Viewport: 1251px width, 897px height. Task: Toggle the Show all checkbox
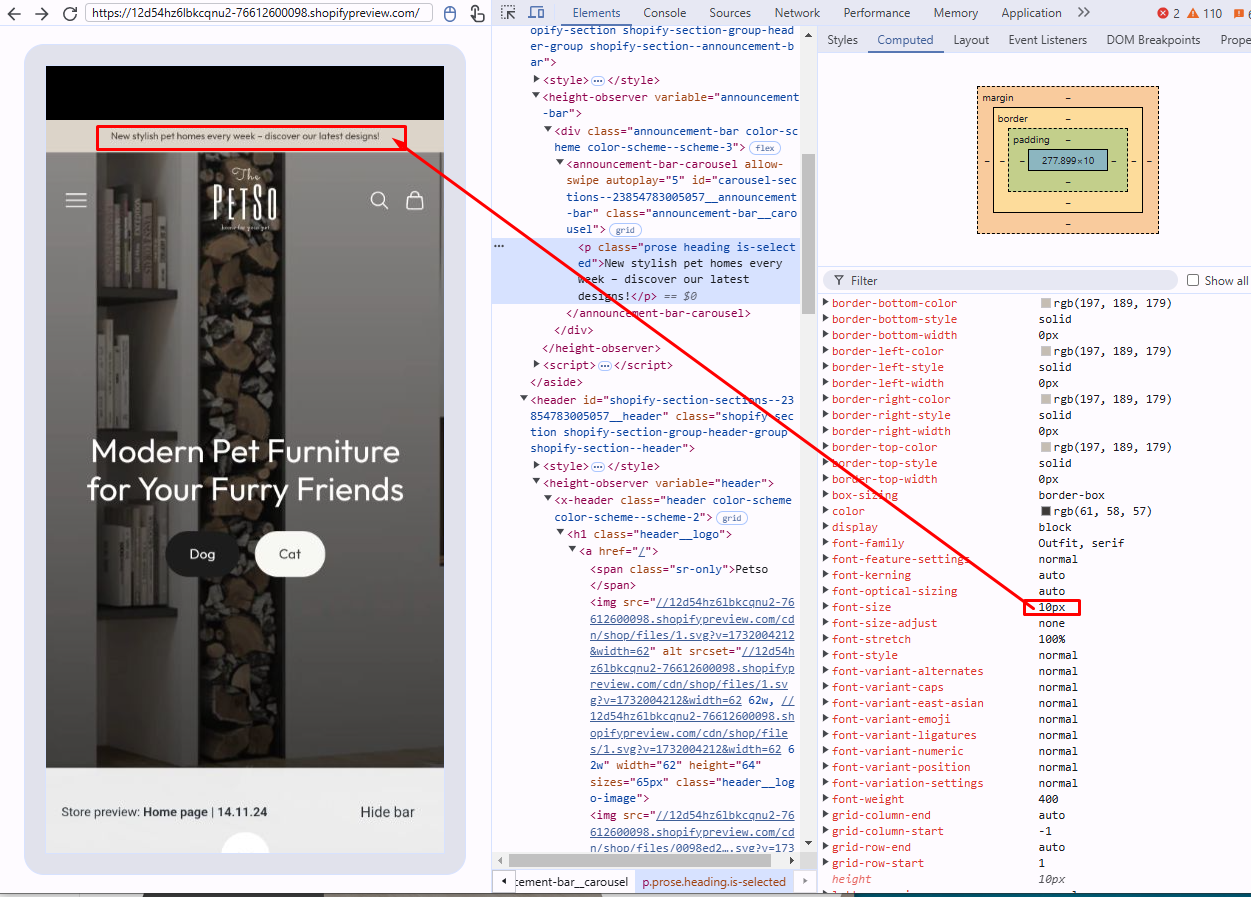tap(1193, 281)
